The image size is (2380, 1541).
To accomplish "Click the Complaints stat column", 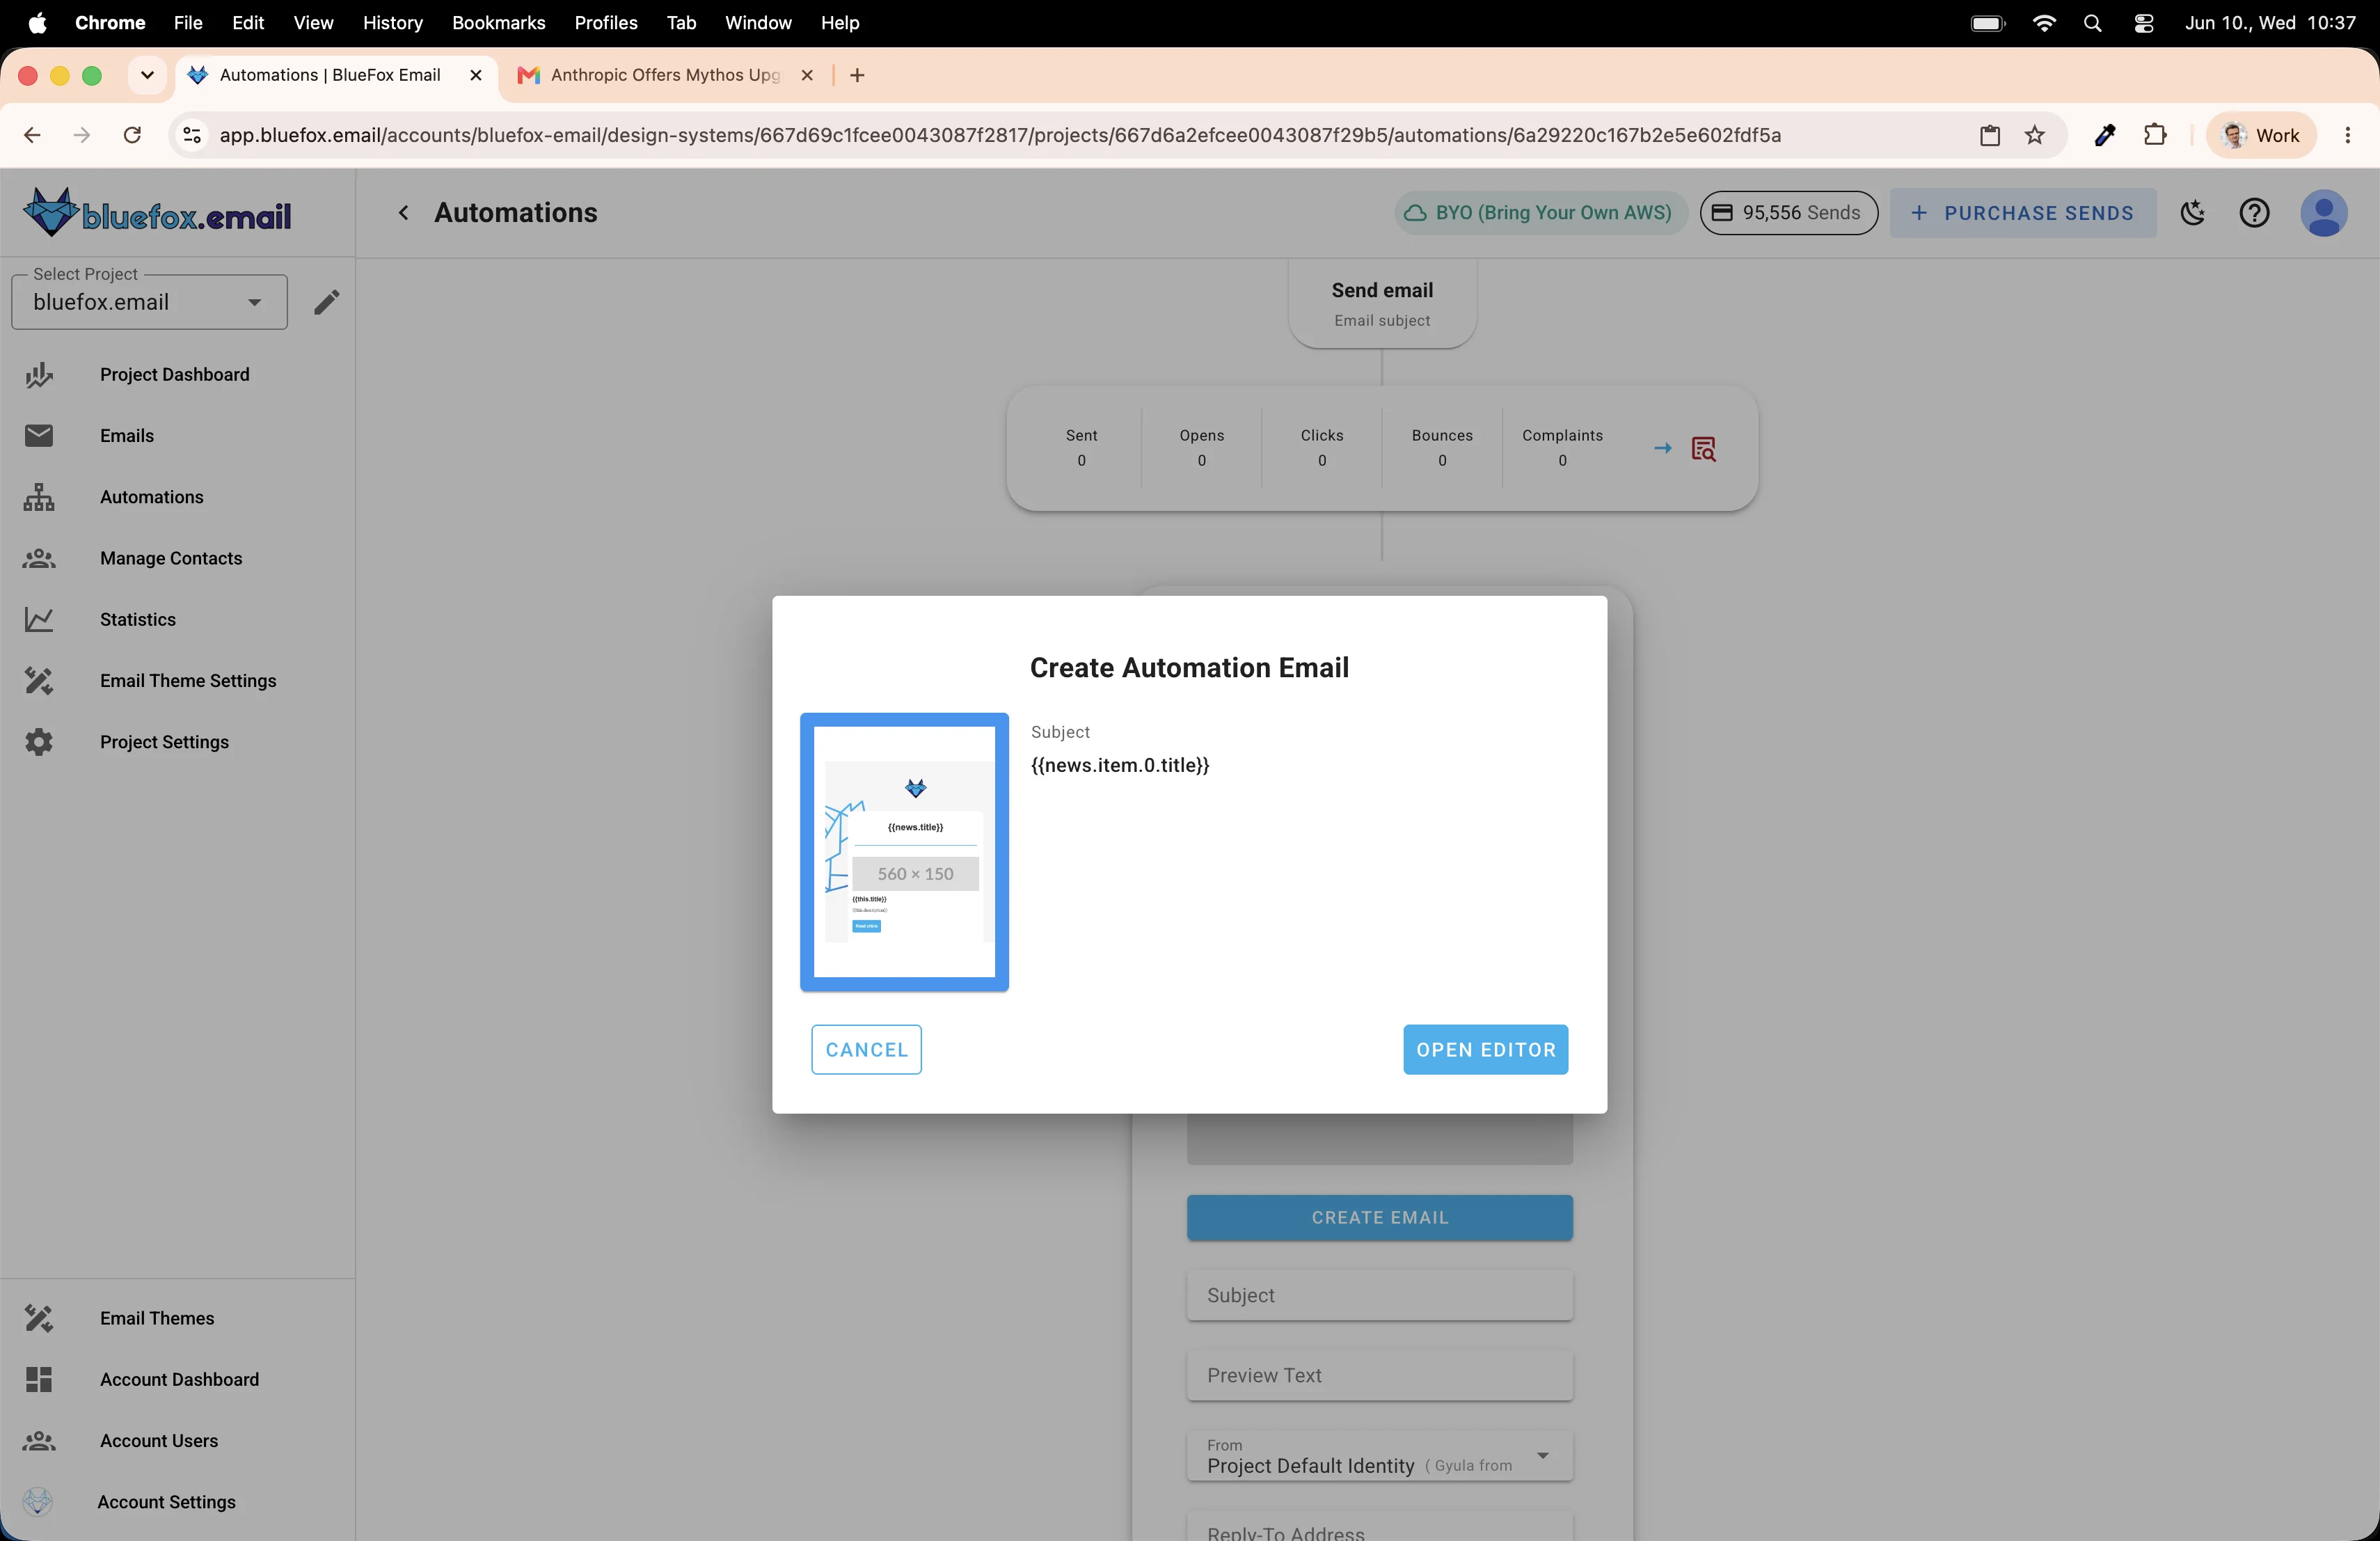I will tap(1562, 447).
